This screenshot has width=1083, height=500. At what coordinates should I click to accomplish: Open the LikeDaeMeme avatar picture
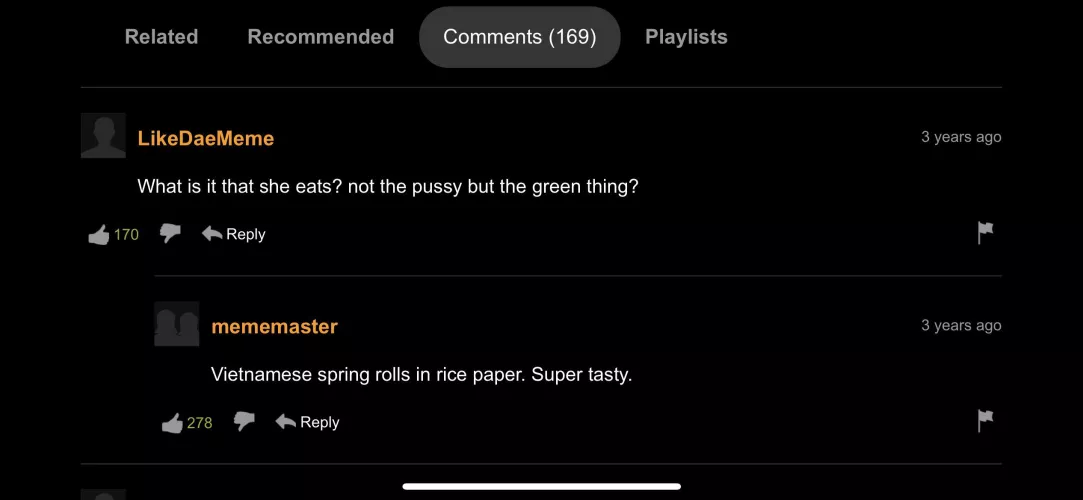tap(103, 135)
